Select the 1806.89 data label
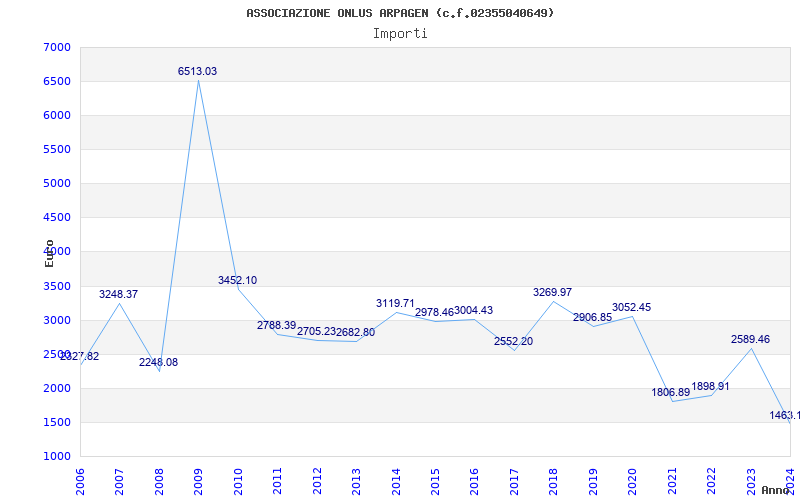Viewport: 800px width, 500px height. tap(670, 392)
